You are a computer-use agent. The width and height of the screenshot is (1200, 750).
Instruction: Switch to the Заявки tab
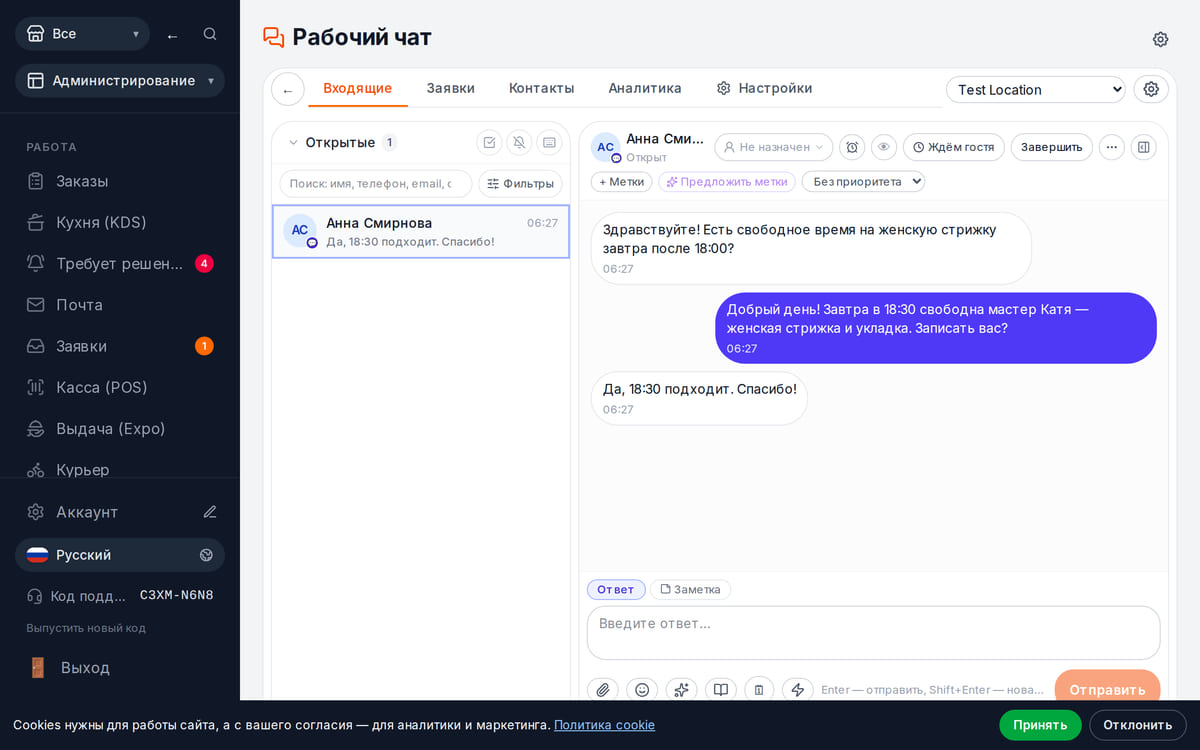[451, 88]
